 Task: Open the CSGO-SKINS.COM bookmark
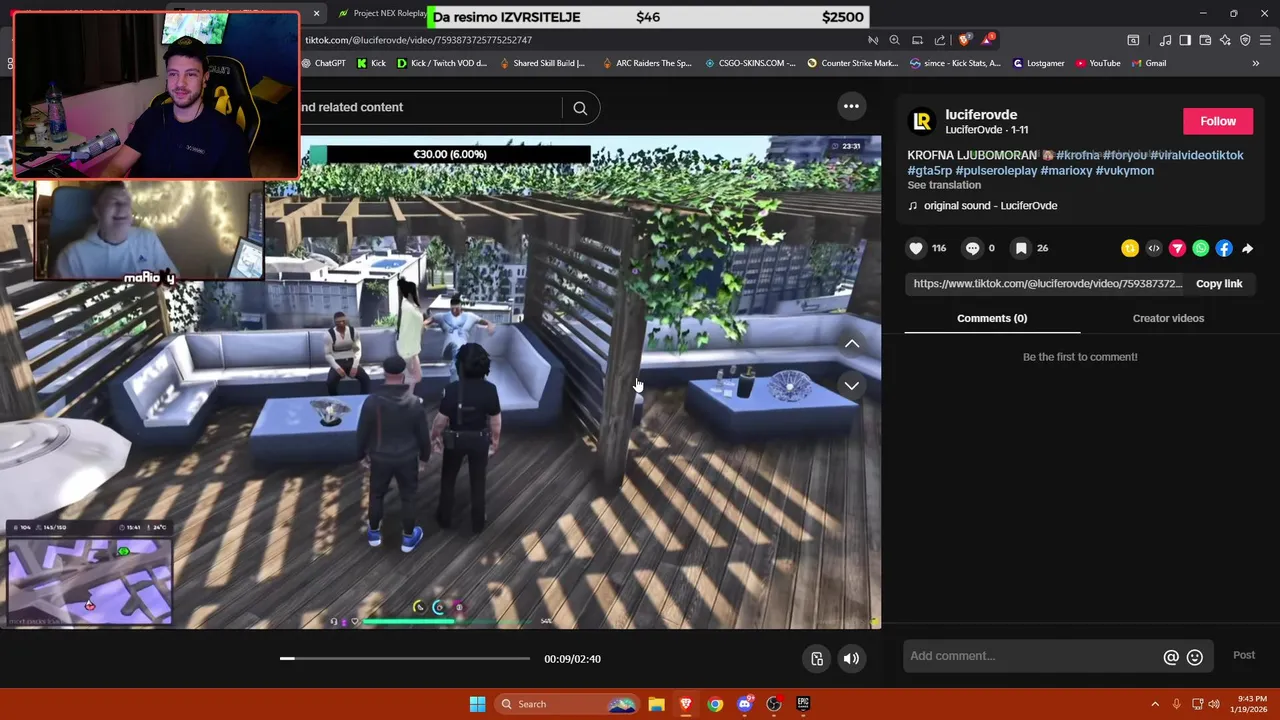pyautogui.click(x=751, y=63)
